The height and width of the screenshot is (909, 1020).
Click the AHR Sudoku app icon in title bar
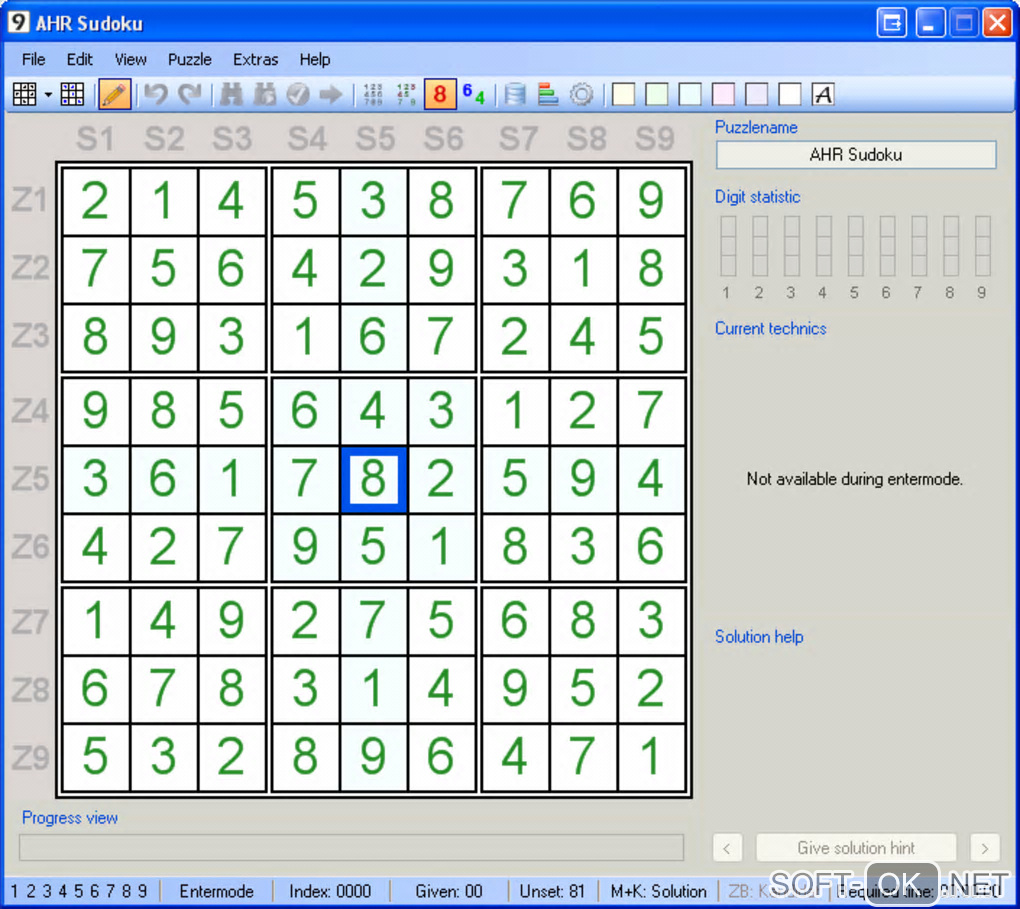(x=18, y=22)
